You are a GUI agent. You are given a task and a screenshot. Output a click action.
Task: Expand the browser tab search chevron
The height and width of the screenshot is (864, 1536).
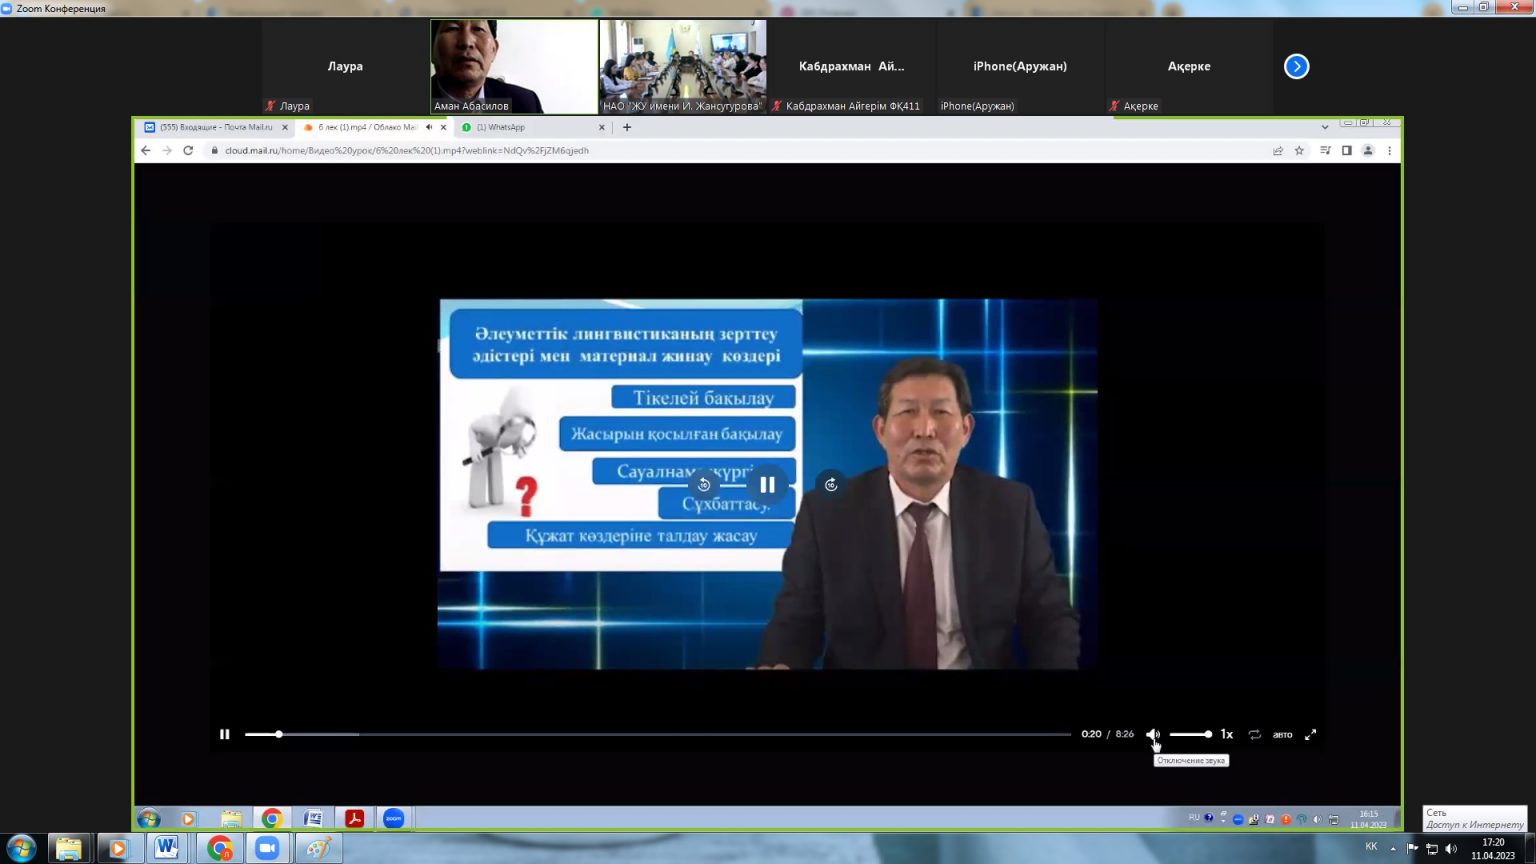coord(1325,127)
